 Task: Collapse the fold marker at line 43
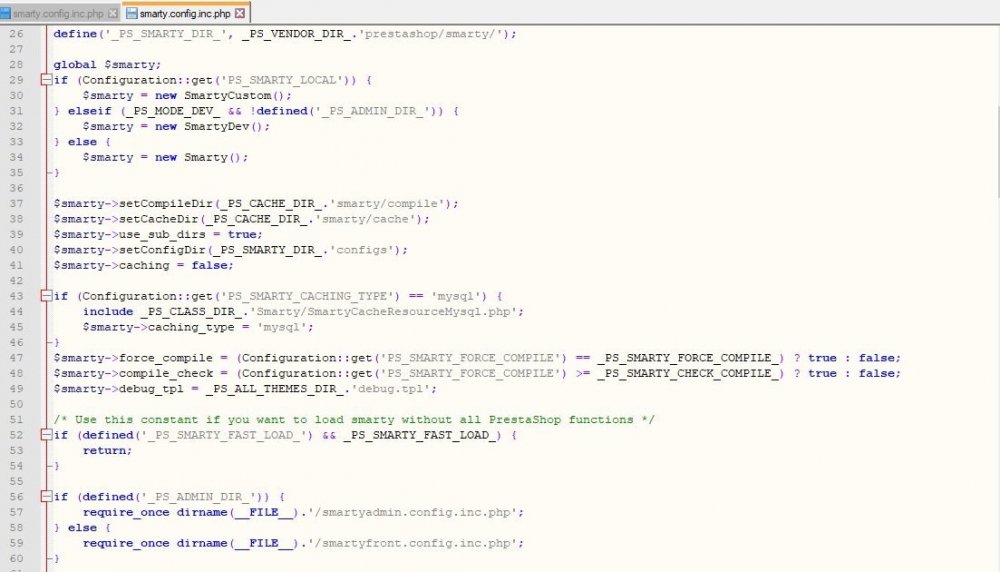tap(46, 296)
